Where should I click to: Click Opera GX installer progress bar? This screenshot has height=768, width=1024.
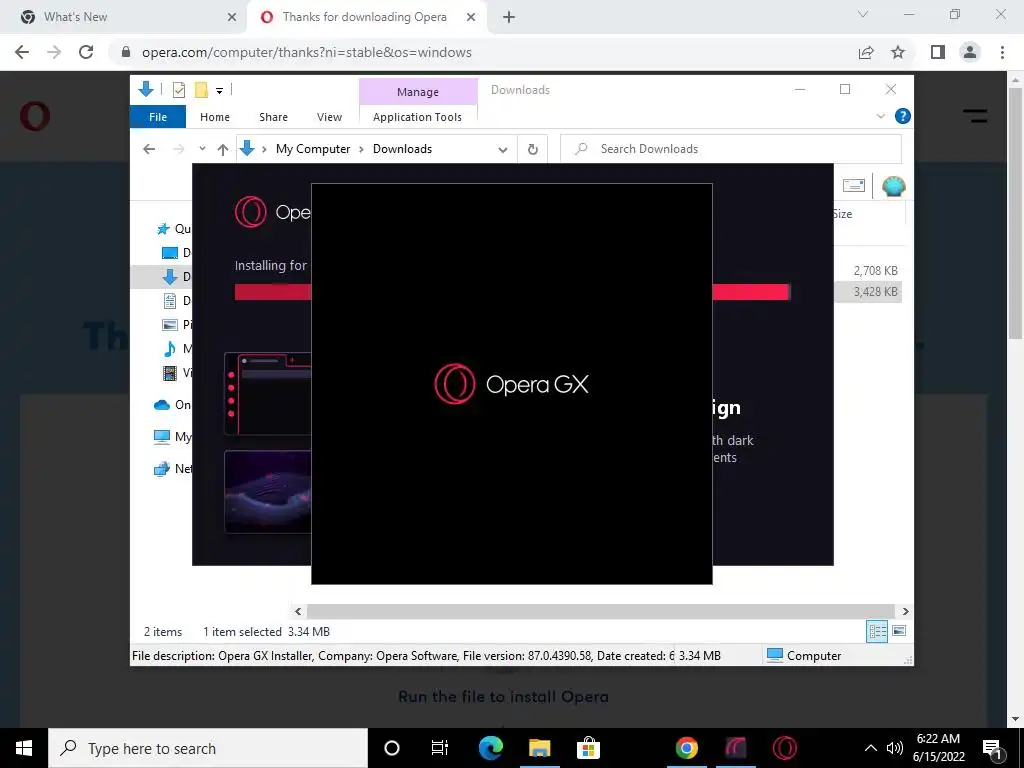coord(512,292)
